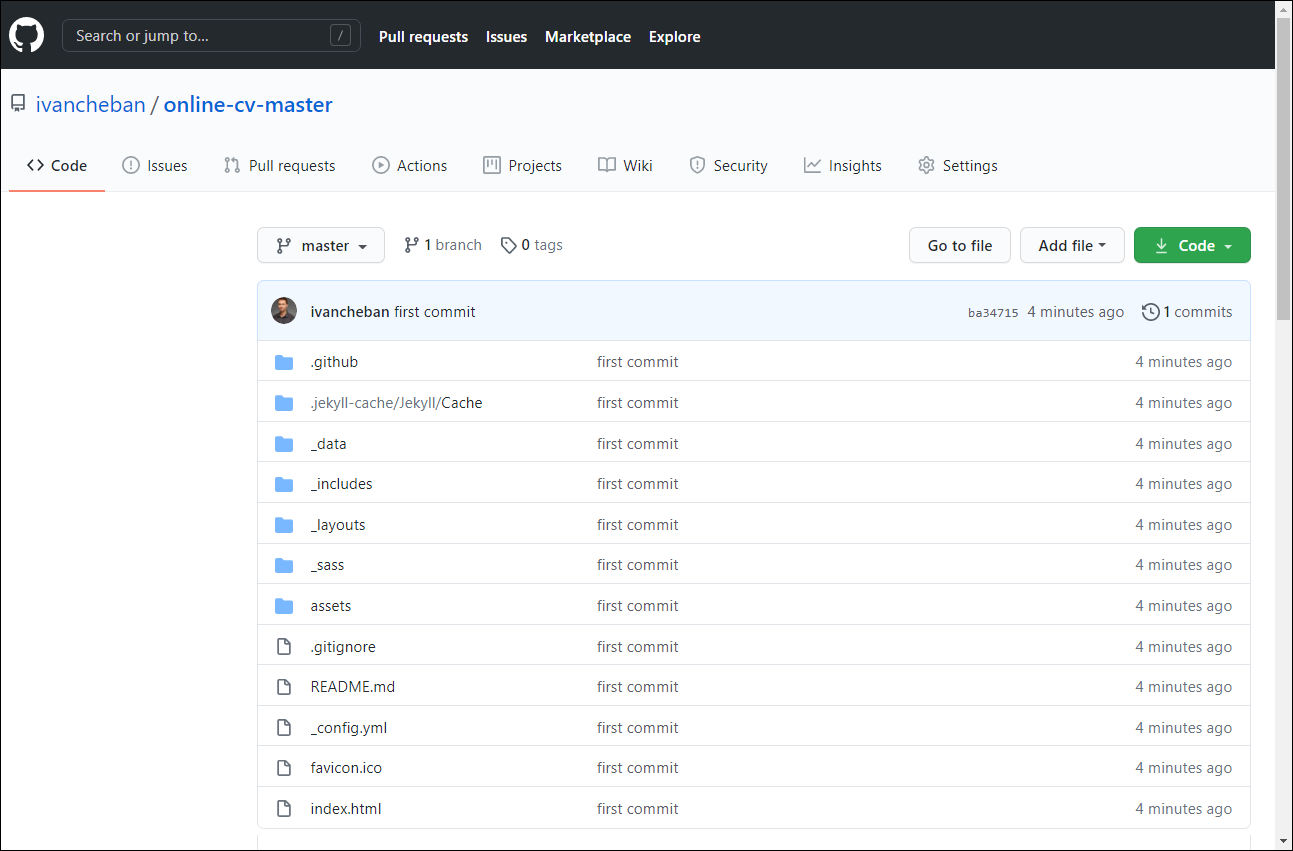Go to the Actions tab

(x=410, y=166)
